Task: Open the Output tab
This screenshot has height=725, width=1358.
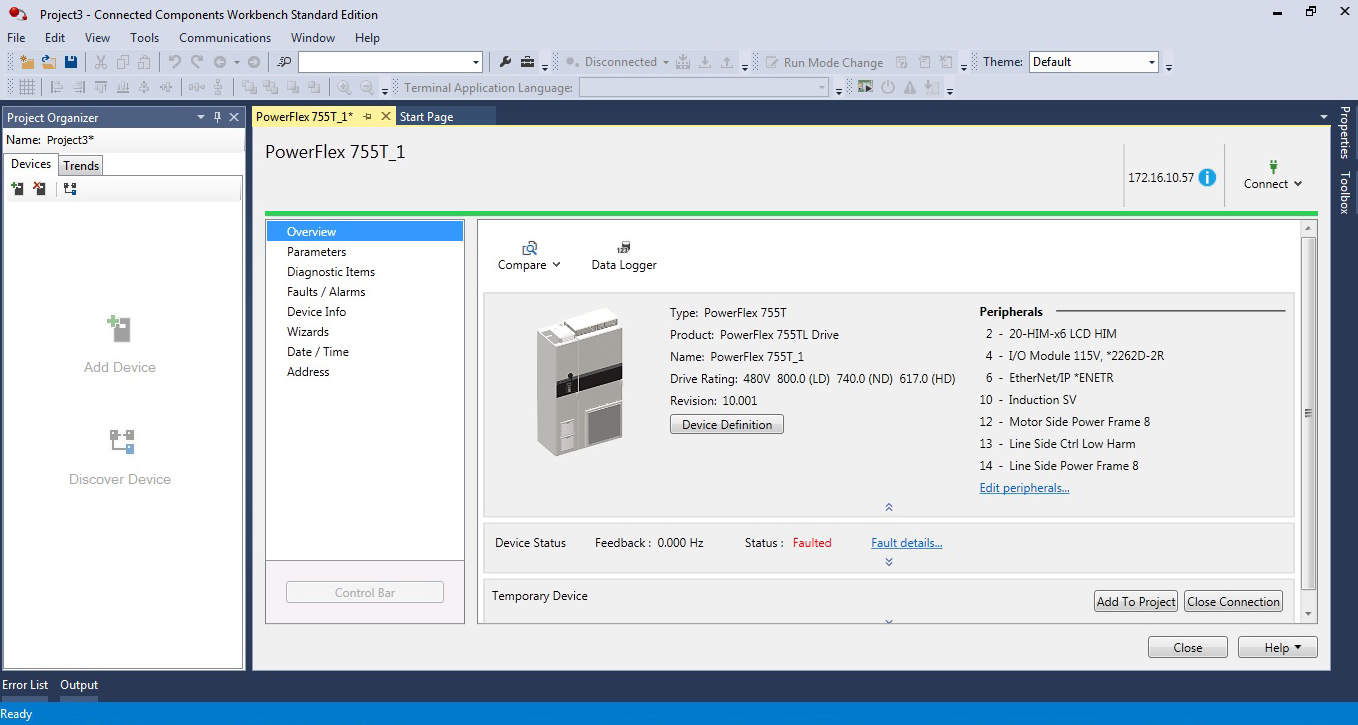Action: (x=79, y=685)
